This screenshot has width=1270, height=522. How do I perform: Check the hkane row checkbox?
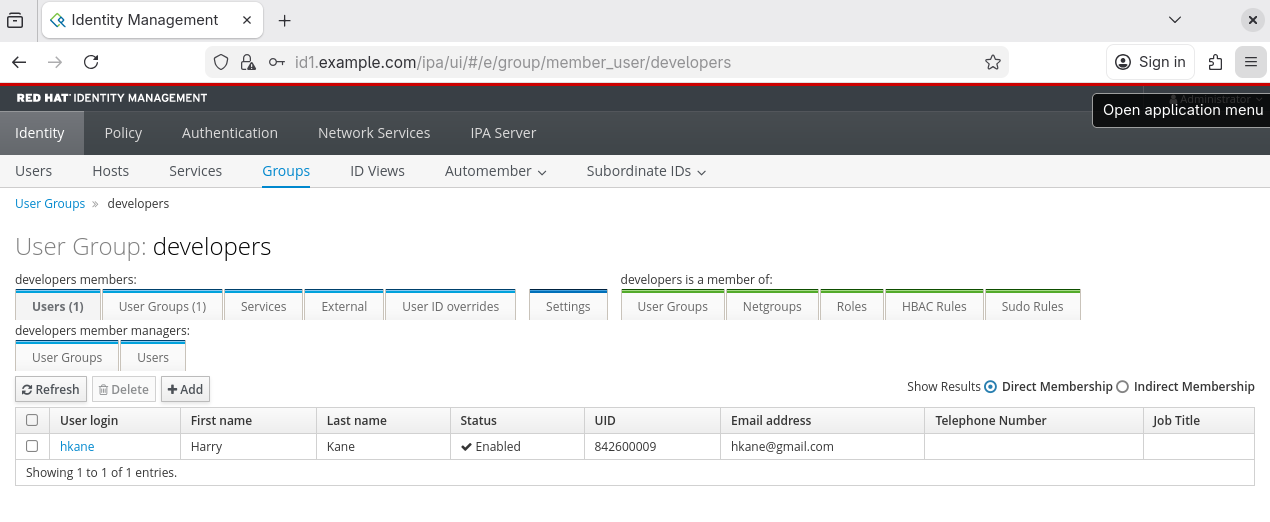32,446
